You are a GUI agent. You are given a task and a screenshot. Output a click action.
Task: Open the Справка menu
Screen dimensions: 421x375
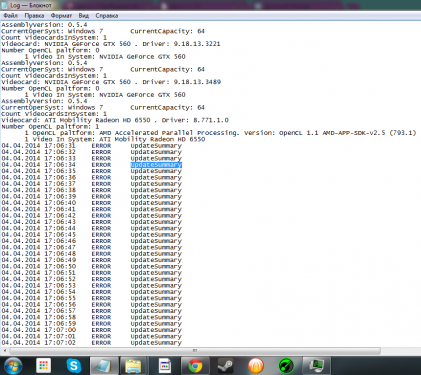(107, 16)
